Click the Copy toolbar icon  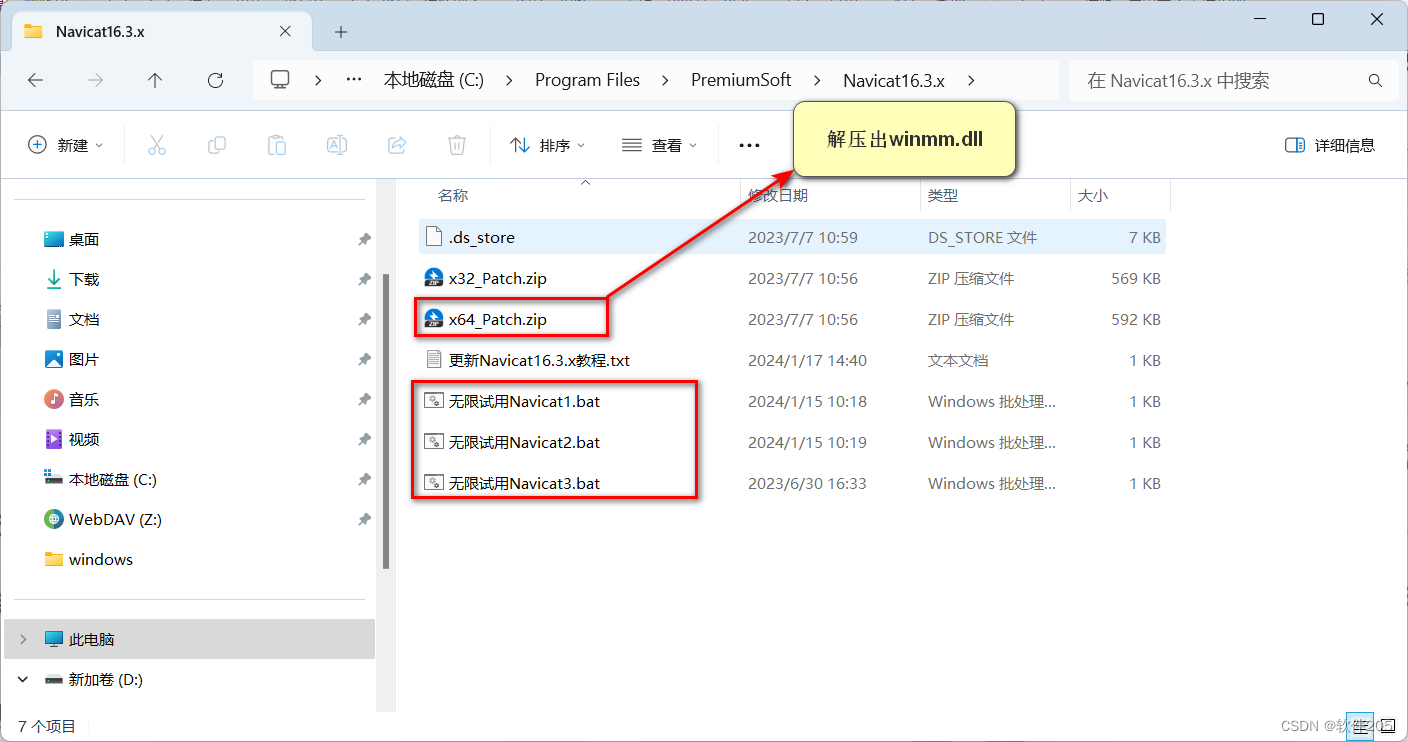pos(217,145)
